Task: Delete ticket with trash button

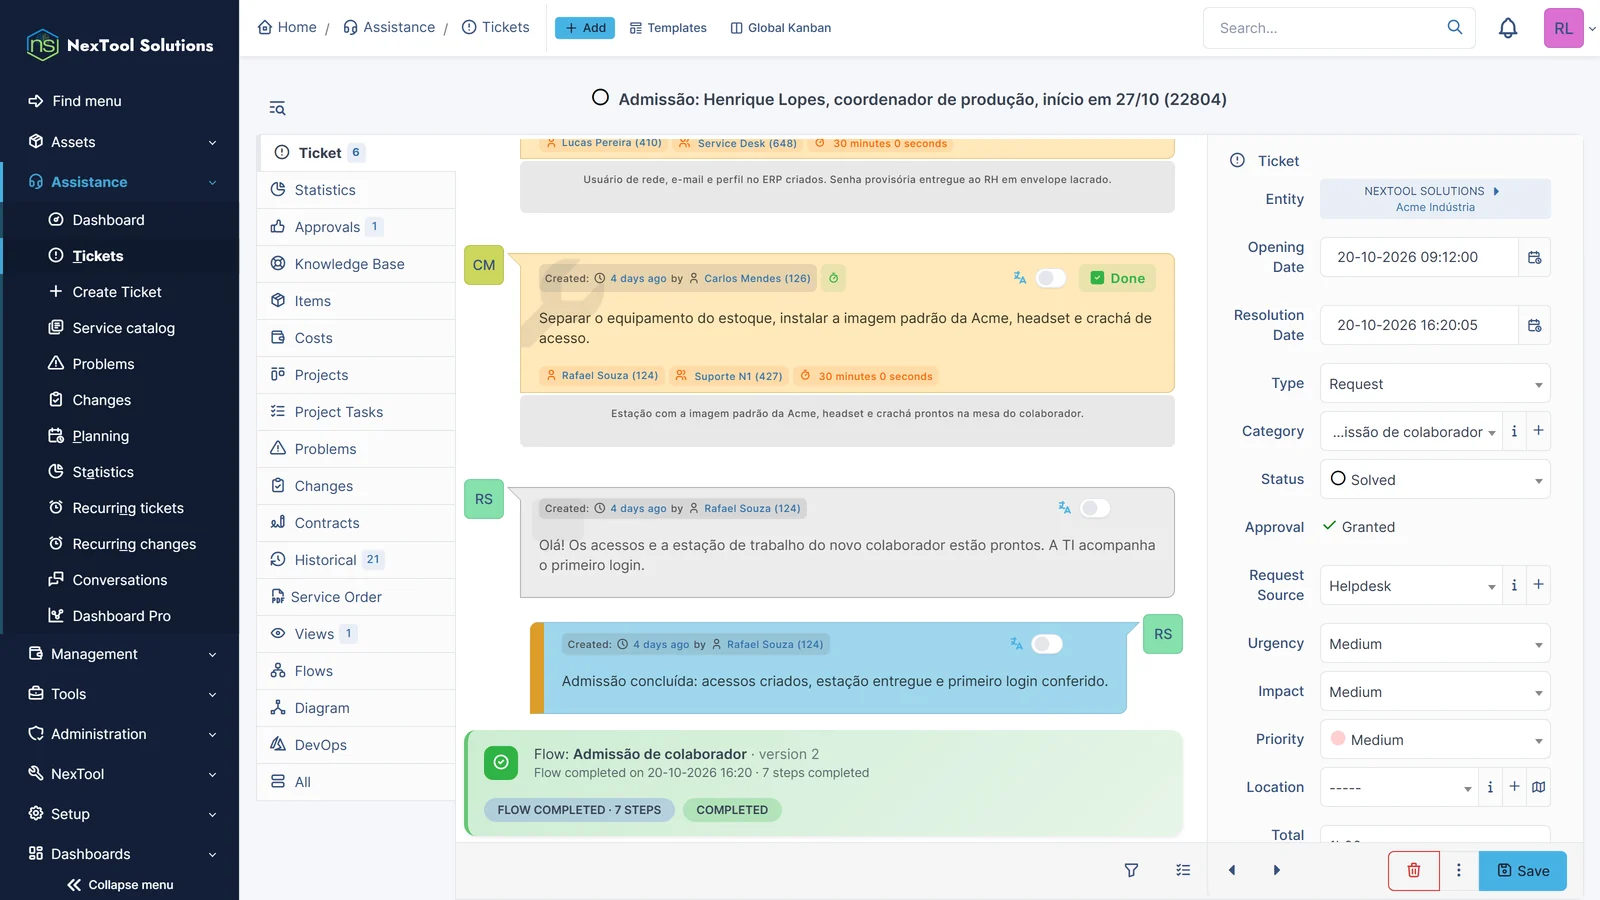Action: tap(1414, 870)
